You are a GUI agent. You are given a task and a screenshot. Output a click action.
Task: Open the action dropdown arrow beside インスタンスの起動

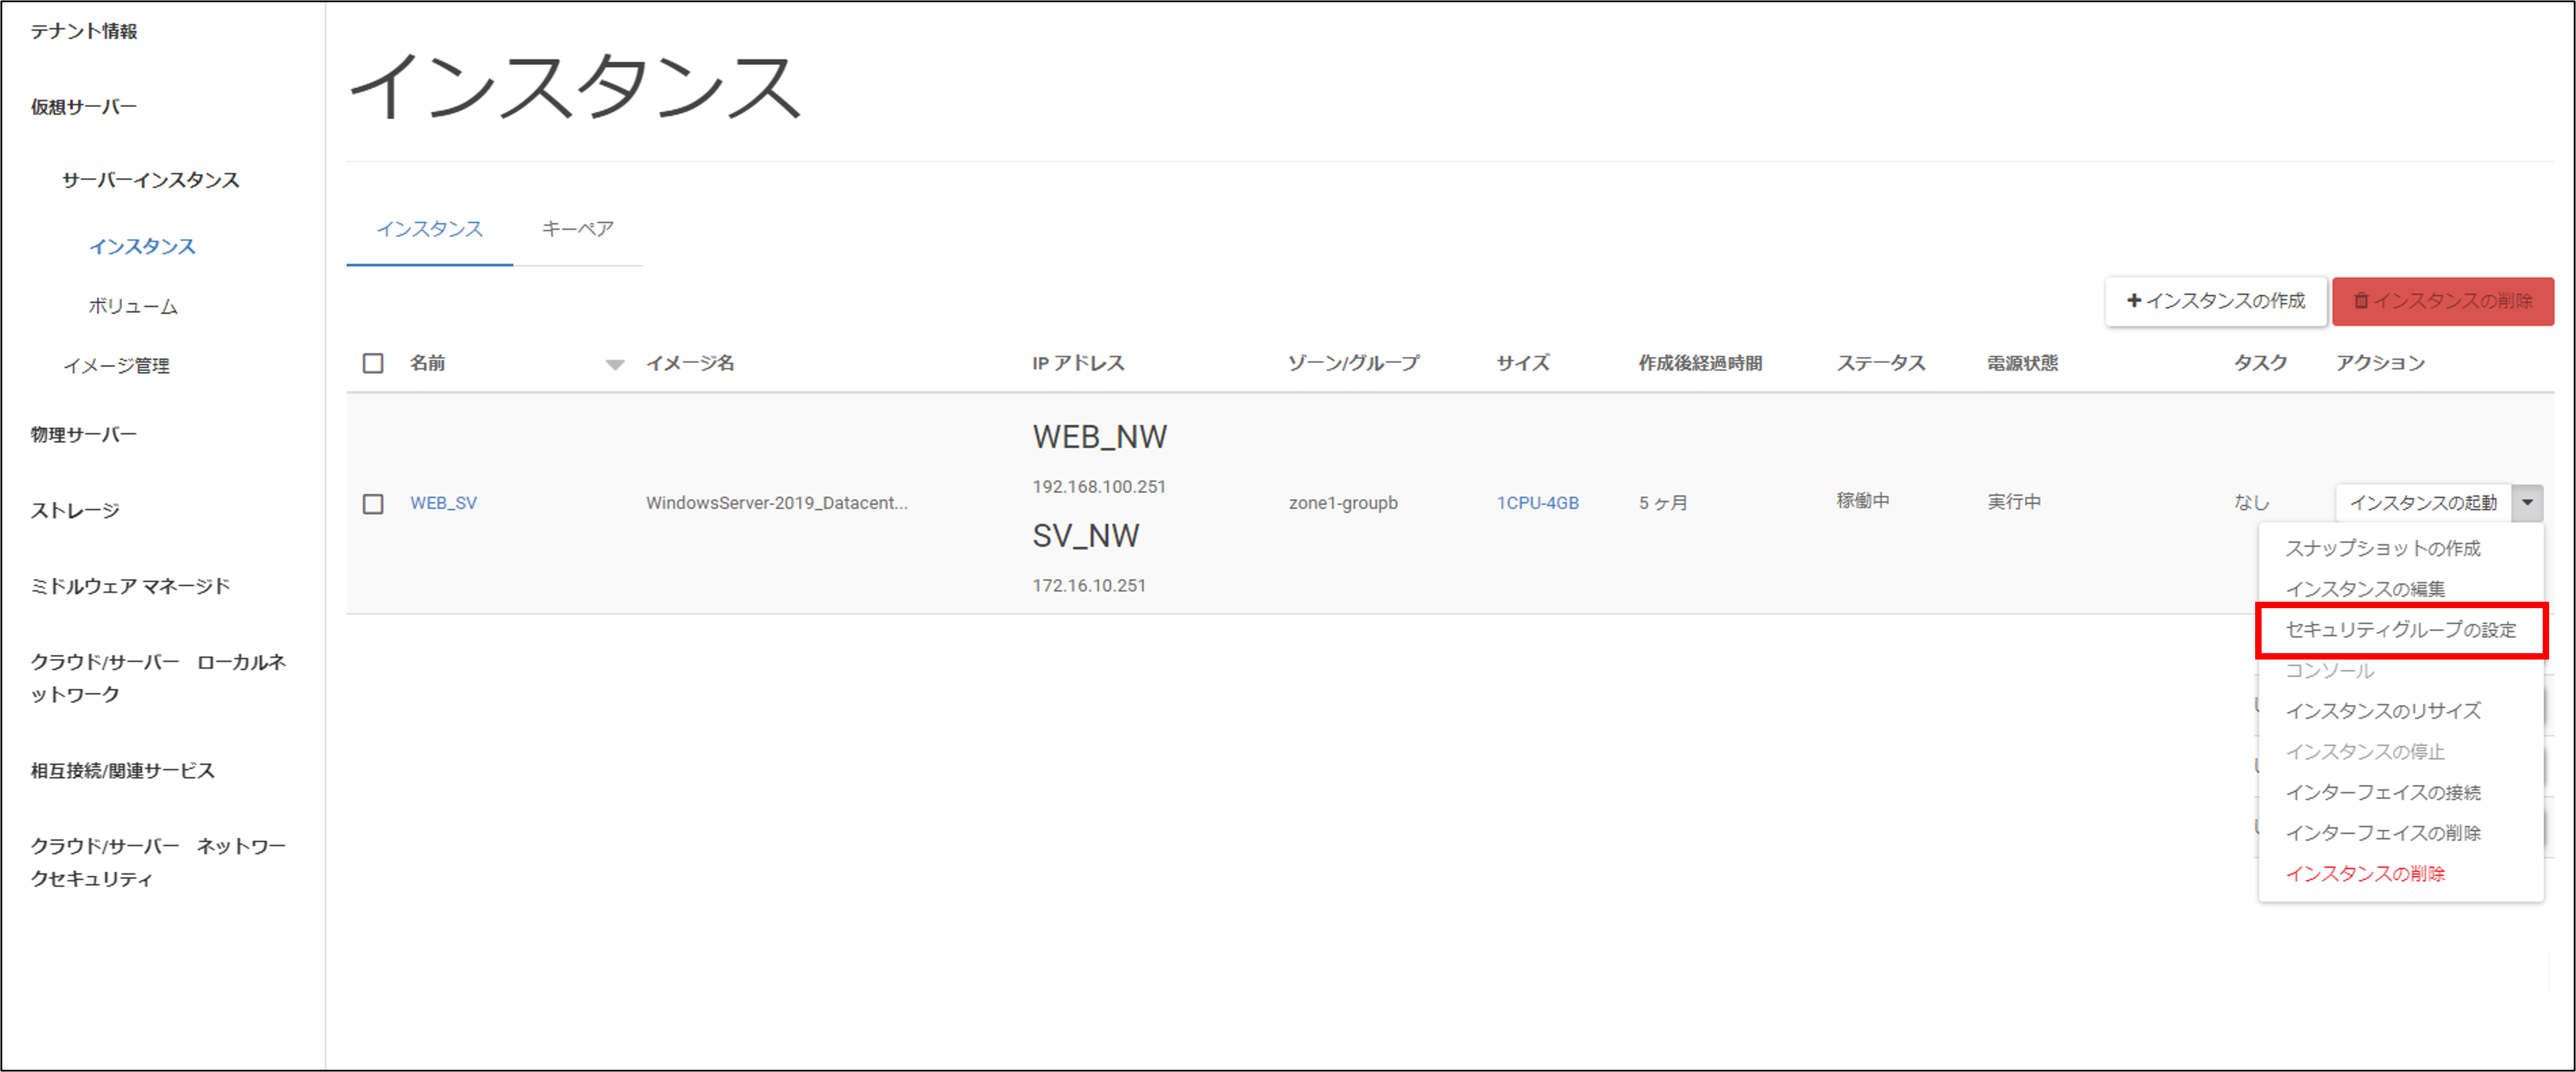pyautogui.click(x=2527, y=502)
